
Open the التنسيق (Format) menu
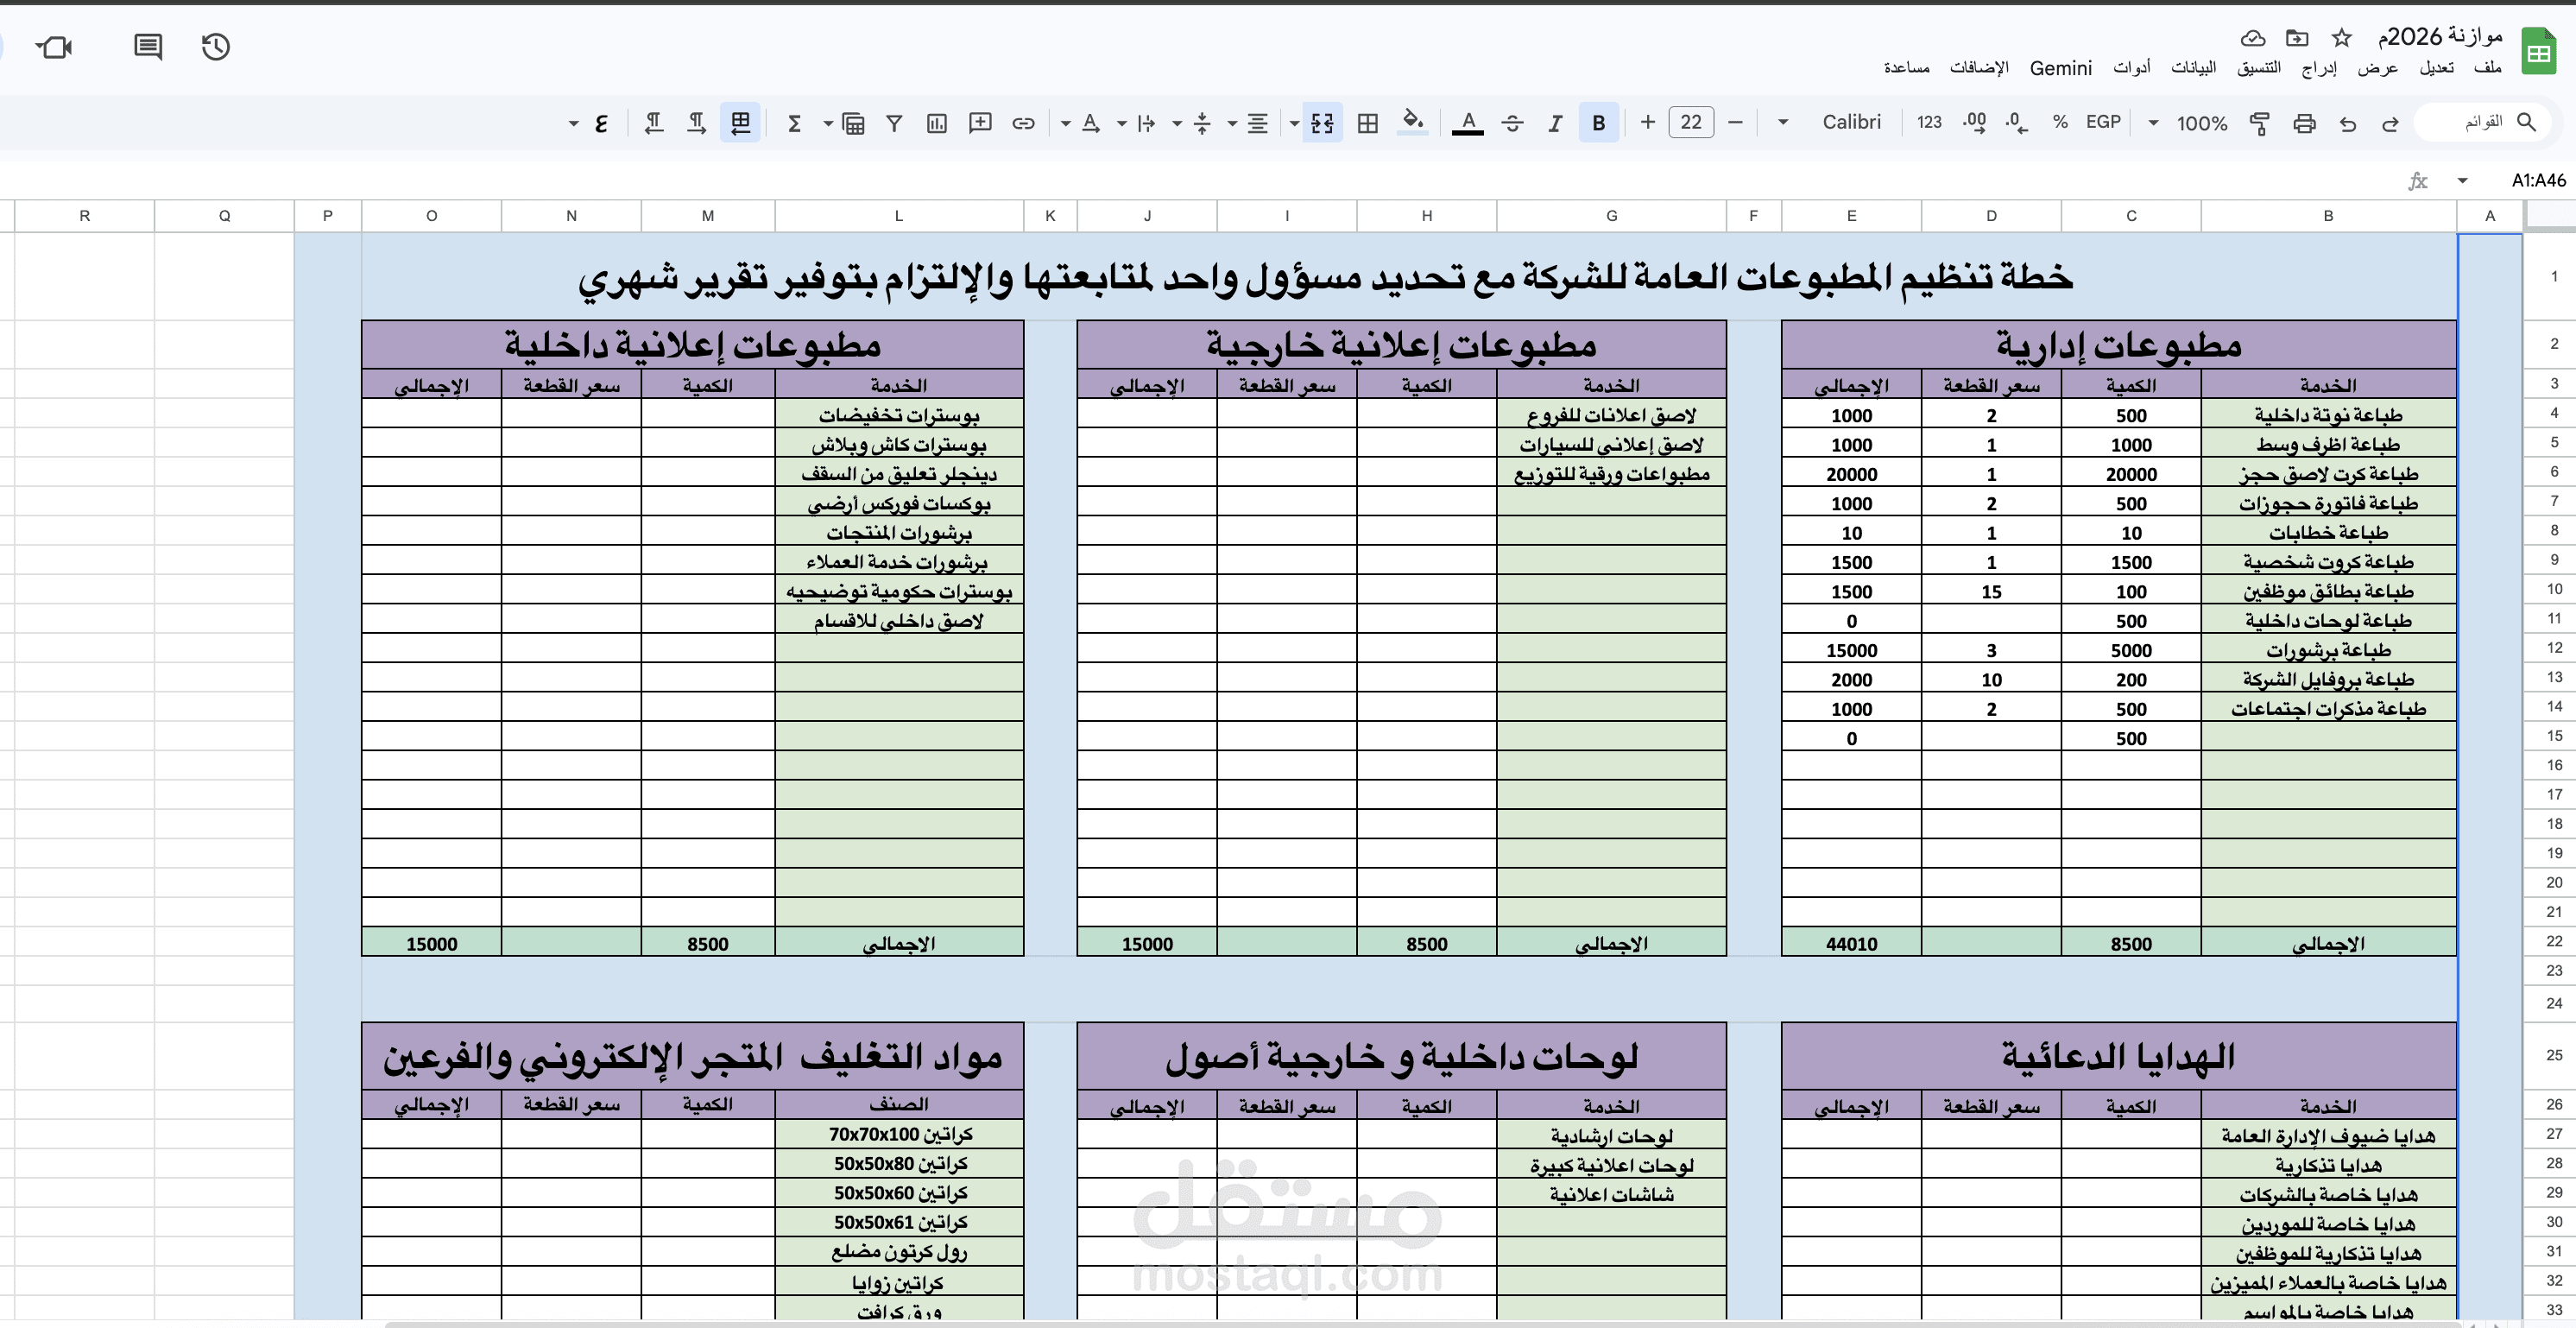coord(2258,68)
